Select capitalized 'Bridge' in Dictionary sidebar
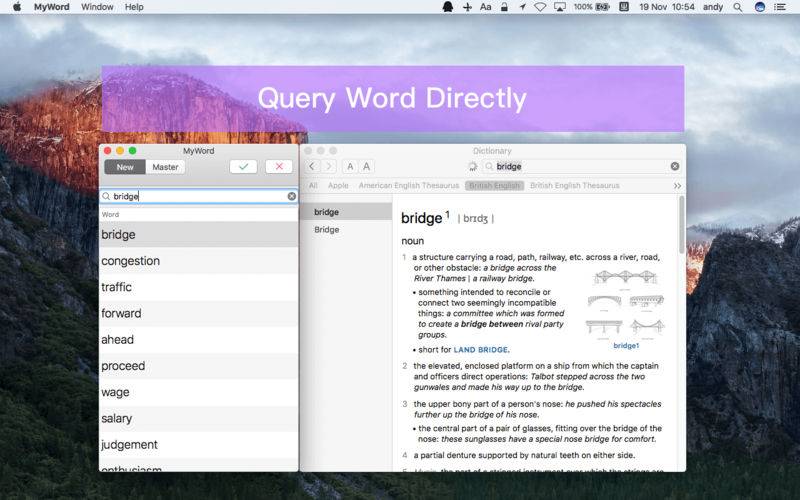The height and width of the screenshot is (500, 800). (346, 230)
